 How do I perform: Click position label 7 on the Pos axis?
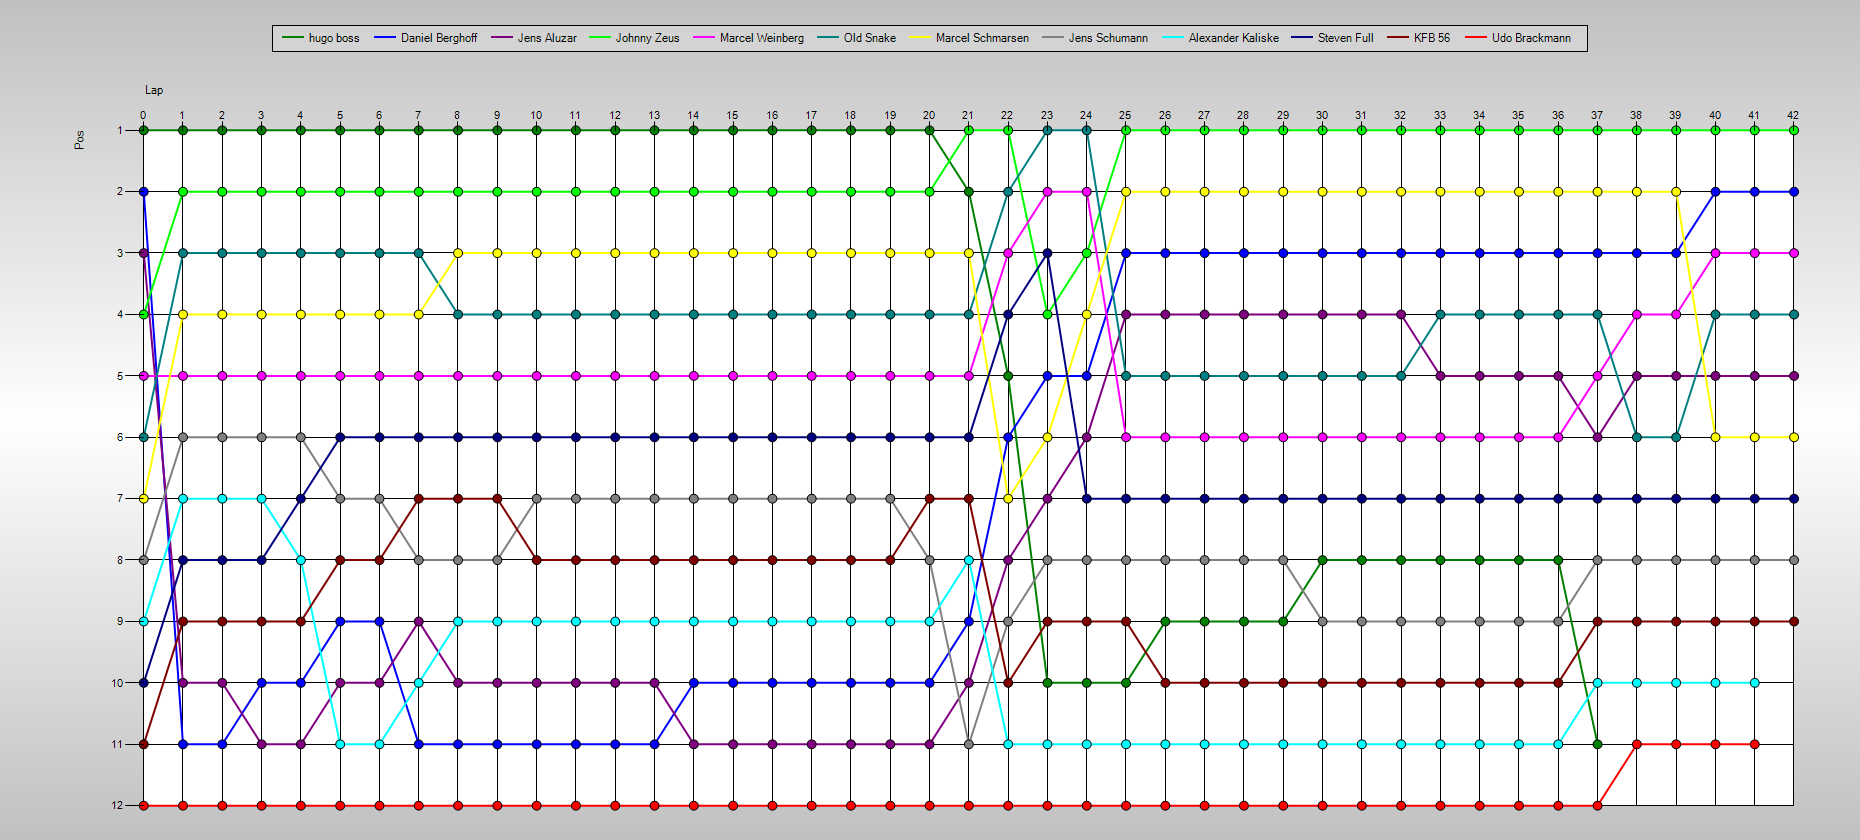point(120,498)
